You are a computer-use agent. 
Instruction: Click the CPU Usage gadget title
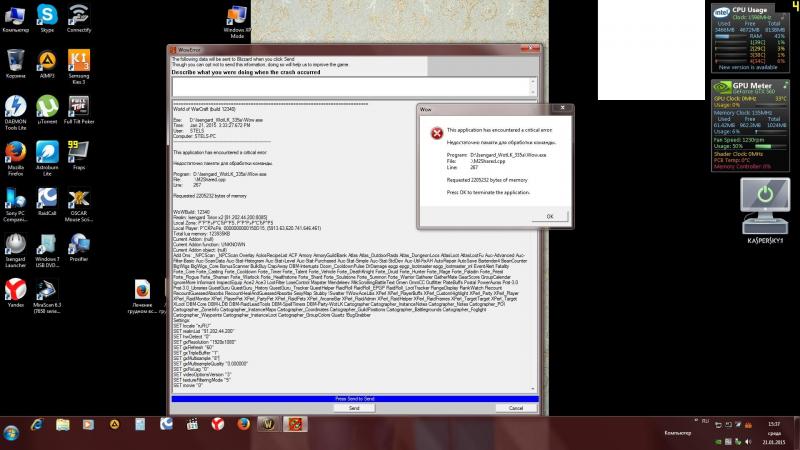click(749, 10)
